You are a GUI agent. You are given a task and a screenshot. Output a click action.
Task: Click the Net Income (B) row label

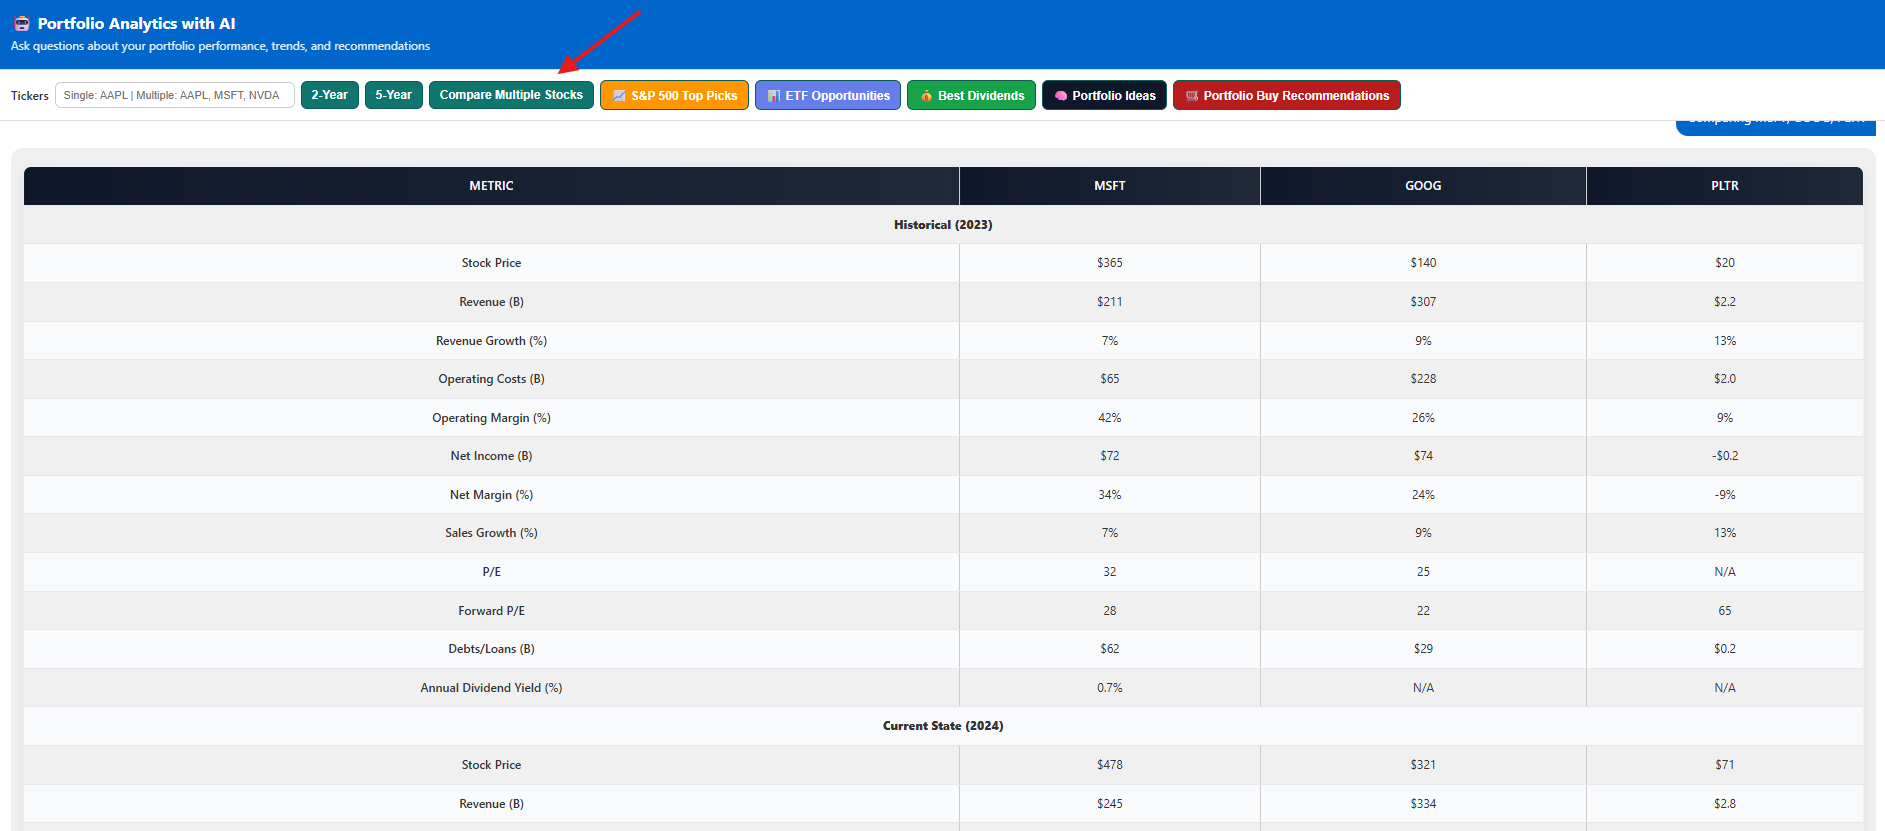491,456
